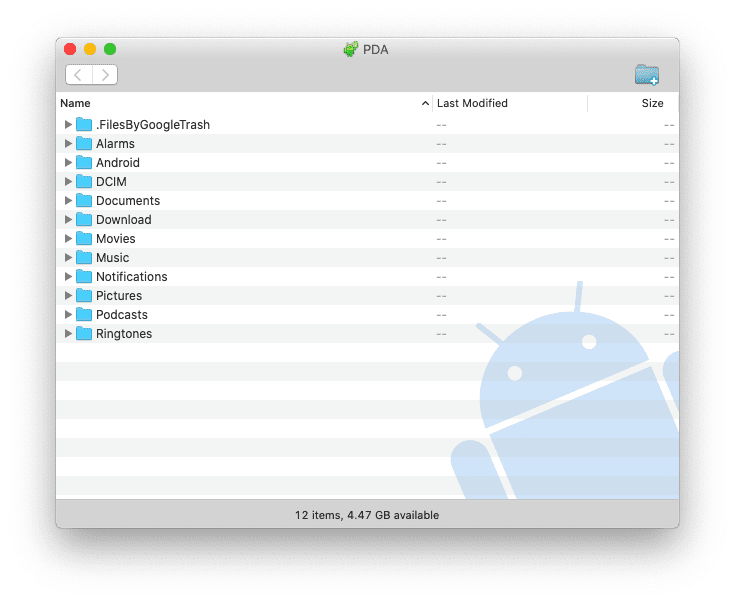Viewport: 735px width, 602px height.
Task: Select the Android folder name
Action: pyautogui.click(x=118, y=163)
